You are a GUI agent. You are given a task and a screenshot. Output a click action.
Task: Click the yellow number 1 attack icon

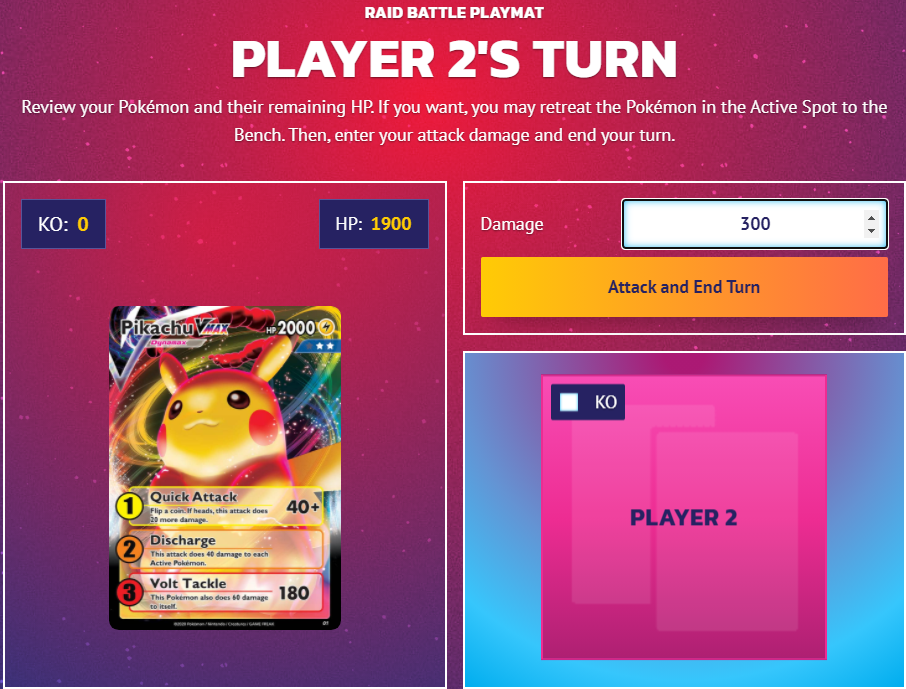[x=129, y=506]
